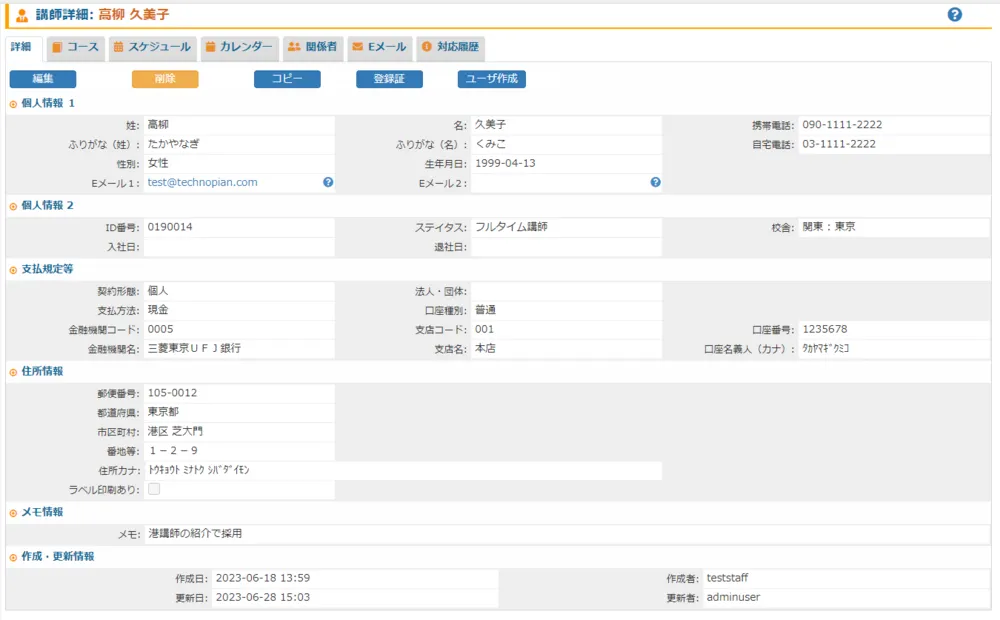Screen dimensions: 1000x620
Task: Collapse the メモ情報 section
Action: point(13,513)
